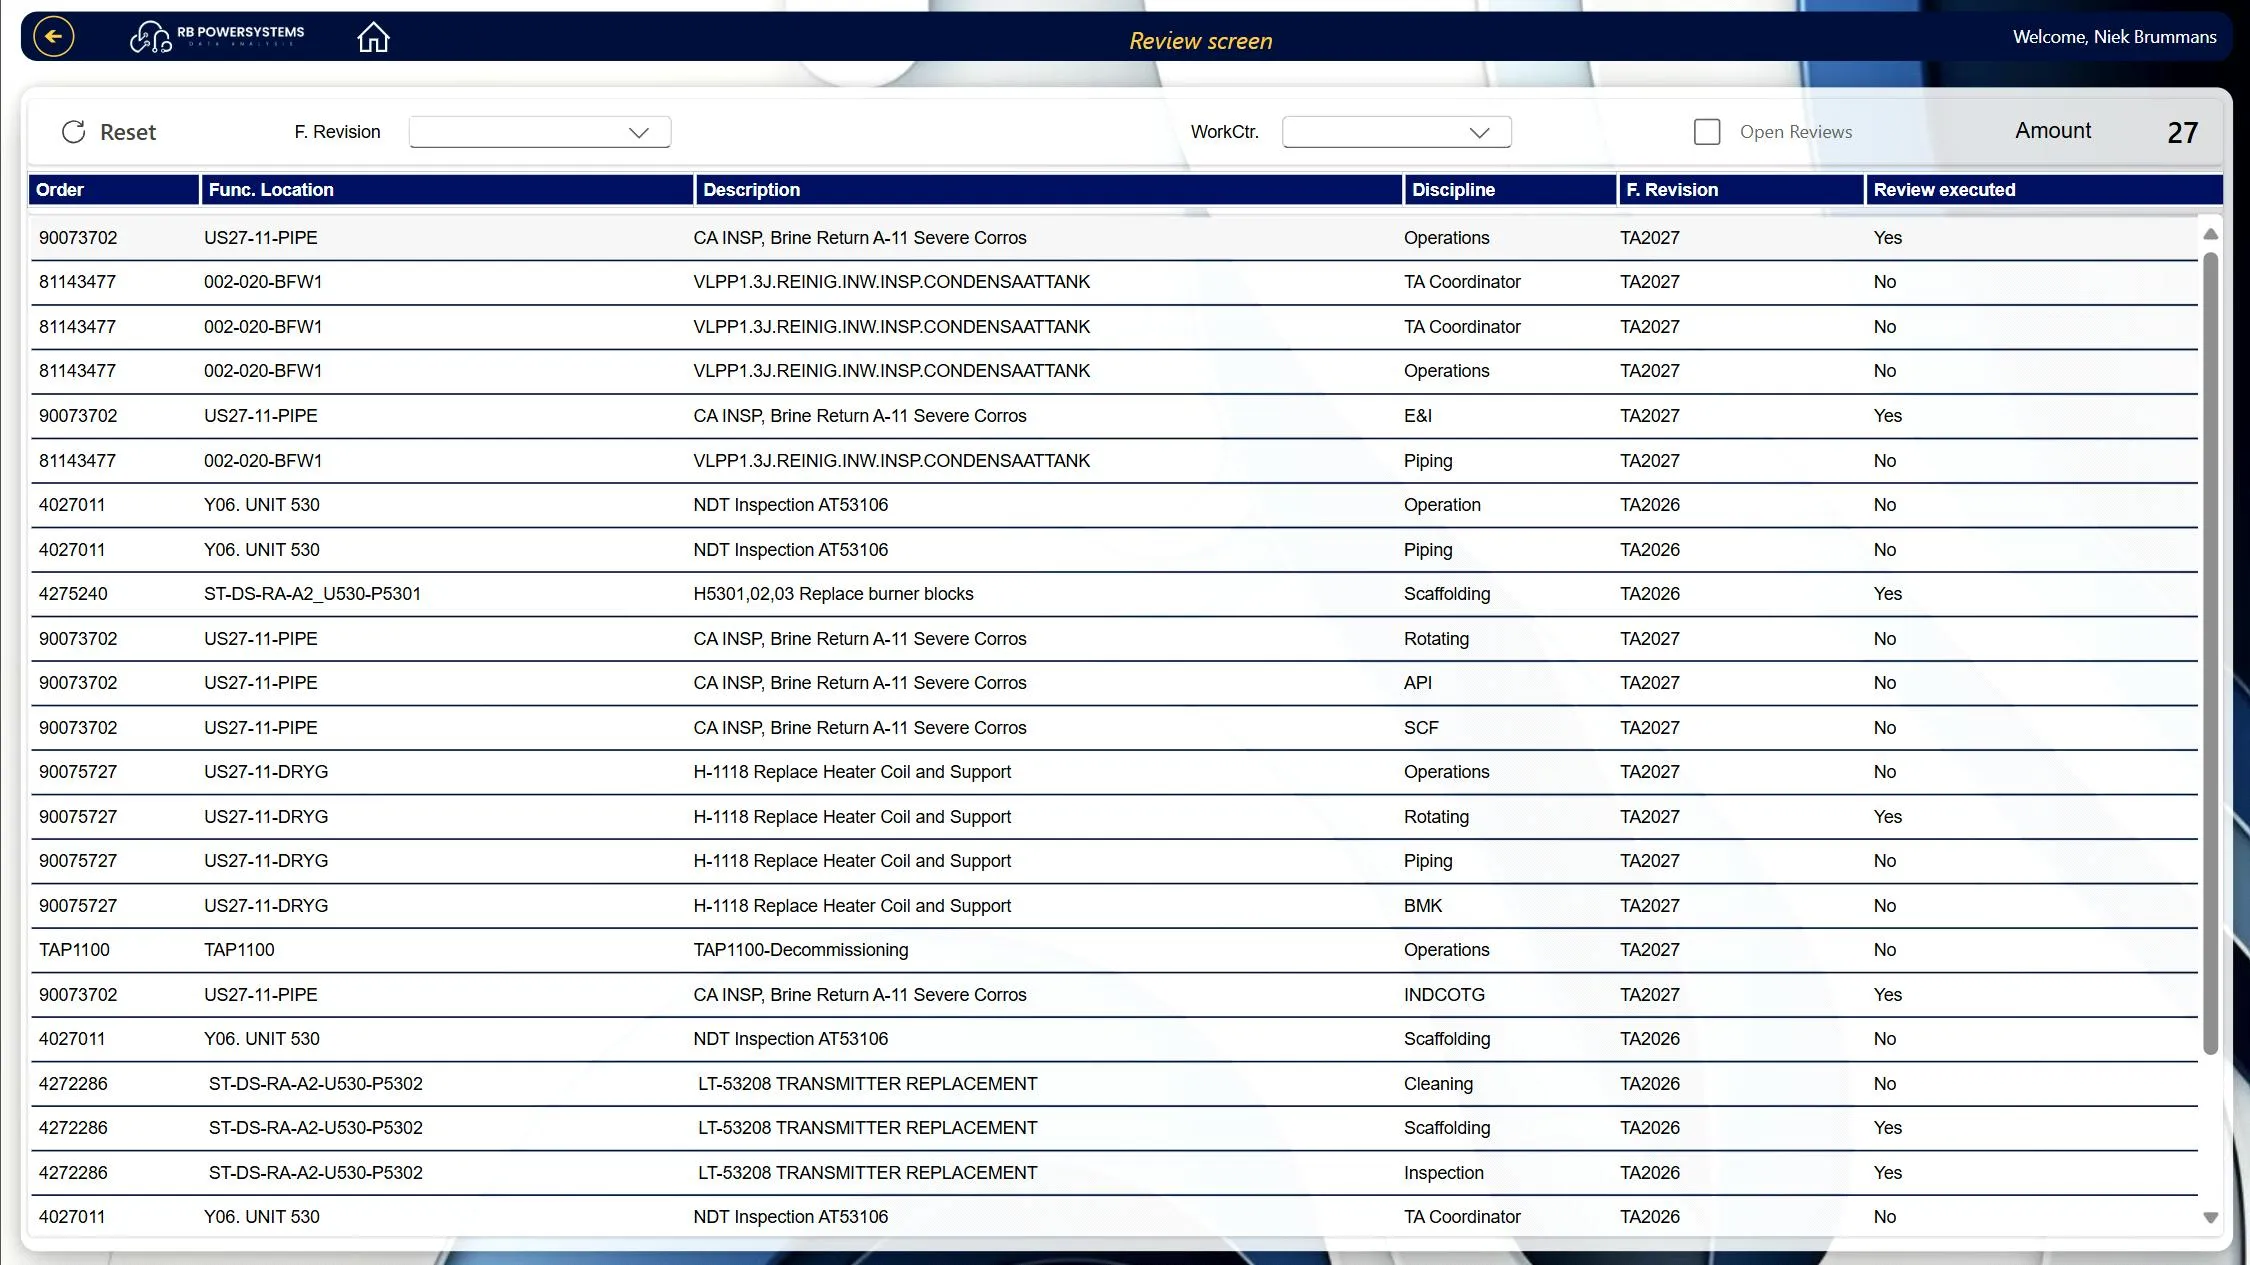
Task: Select order 4275240 burner blocks row
Action: pyautogui.click(x=1114, y=594)
